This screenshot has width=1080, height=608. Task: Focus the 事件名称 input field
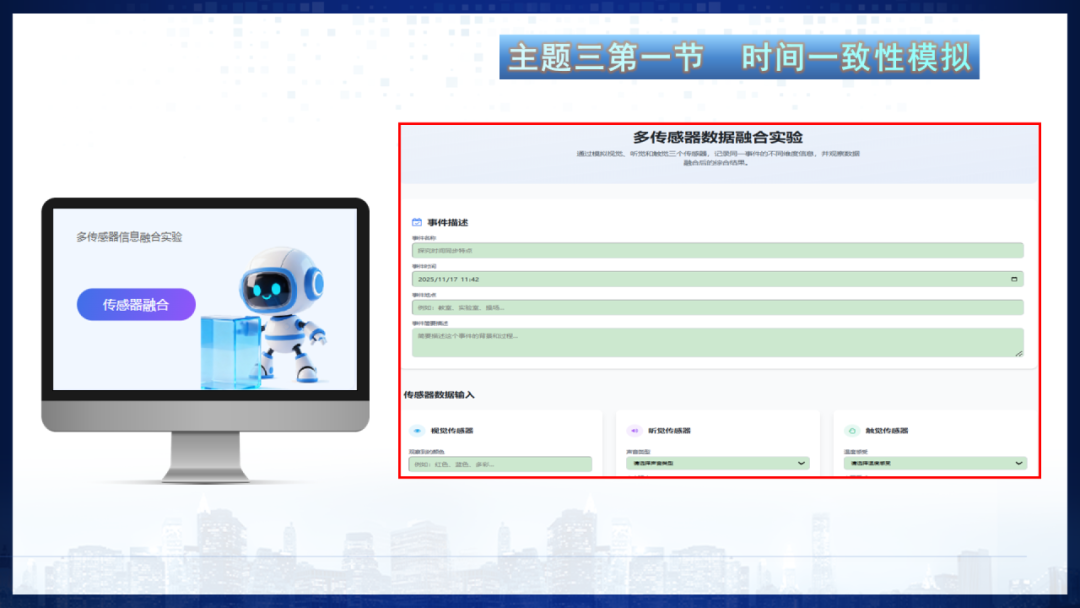[x=718, y=250]
